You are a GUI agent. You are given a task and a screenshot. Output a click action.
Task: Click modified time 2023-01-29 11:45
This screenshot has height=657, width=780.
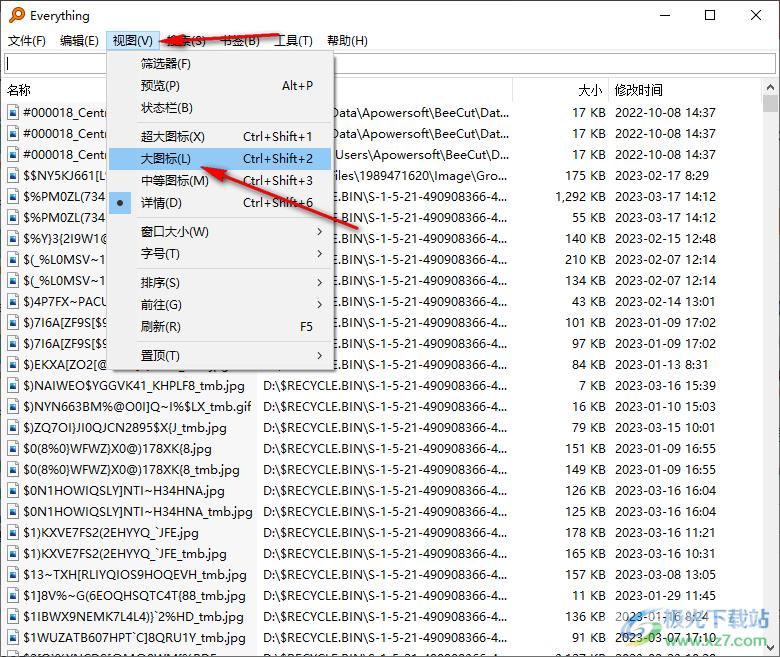(x=666, y=596)
